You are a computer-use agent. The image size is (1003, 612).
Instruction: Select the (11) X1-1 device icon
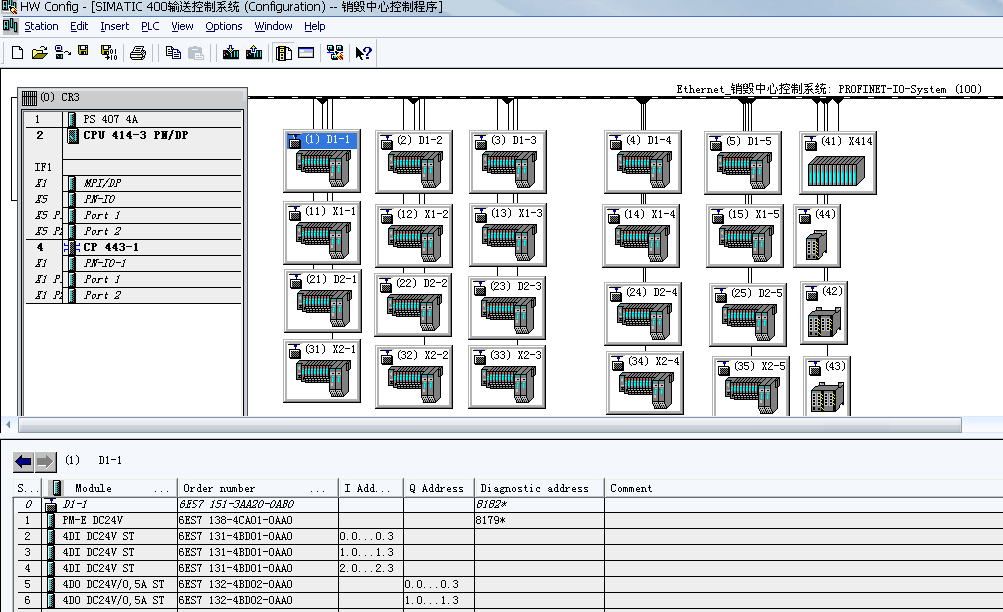[x=322, y=232]
